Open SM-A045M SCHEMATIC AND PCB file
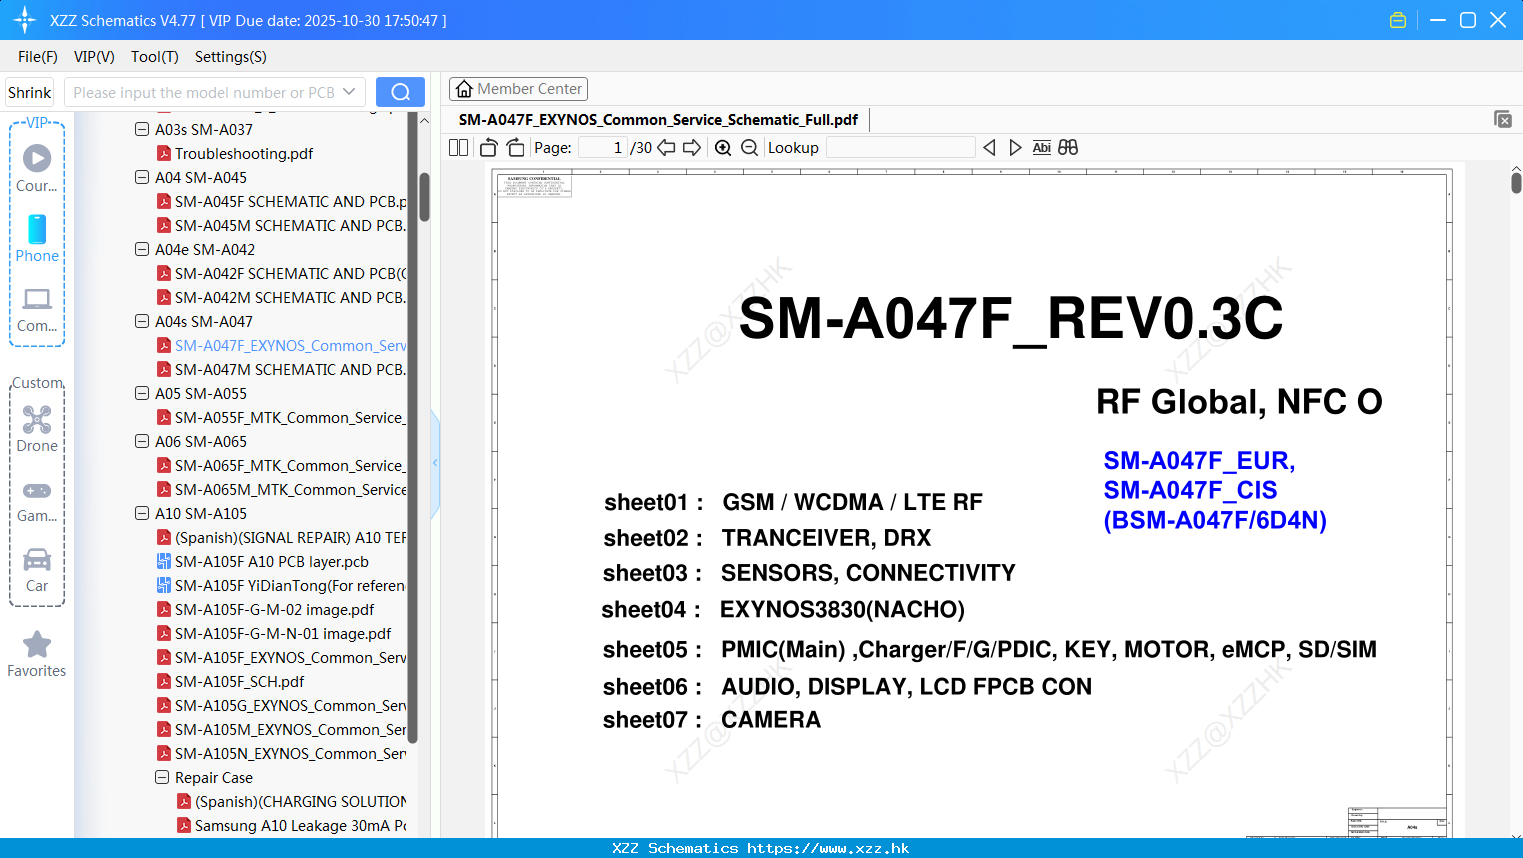1523x858 pixels. click(x=282, y=225)
